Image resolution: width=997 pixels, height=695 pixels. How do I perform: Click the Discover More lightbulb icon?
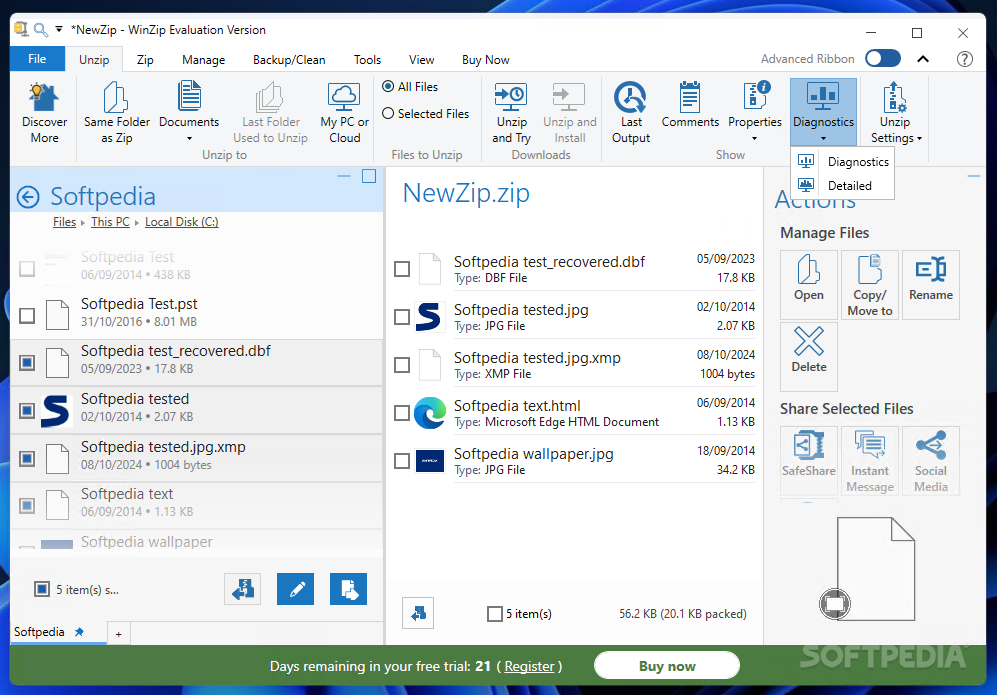pos(44,97)
